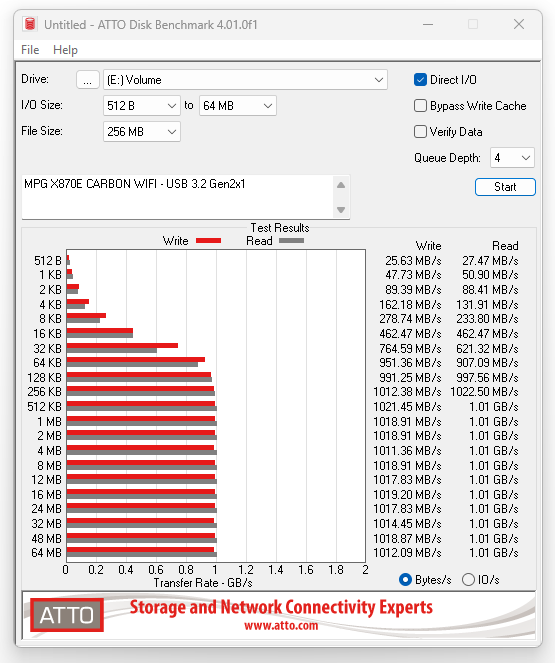Image resolution: width=555 pixels, height=663 pixels.
Task: Click the red Write legend swatch
Action: [x=208, y=241]
